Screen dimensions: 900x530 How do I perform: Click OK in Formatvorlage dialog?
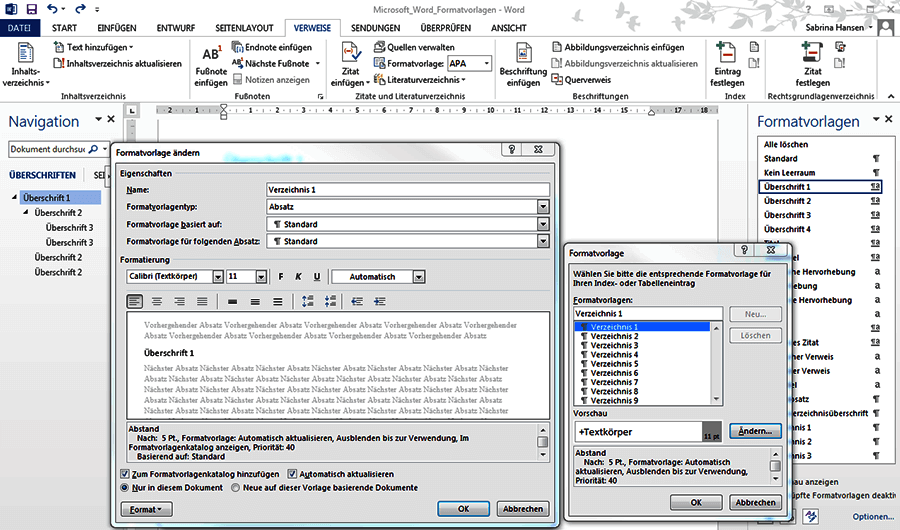point(696,502)
